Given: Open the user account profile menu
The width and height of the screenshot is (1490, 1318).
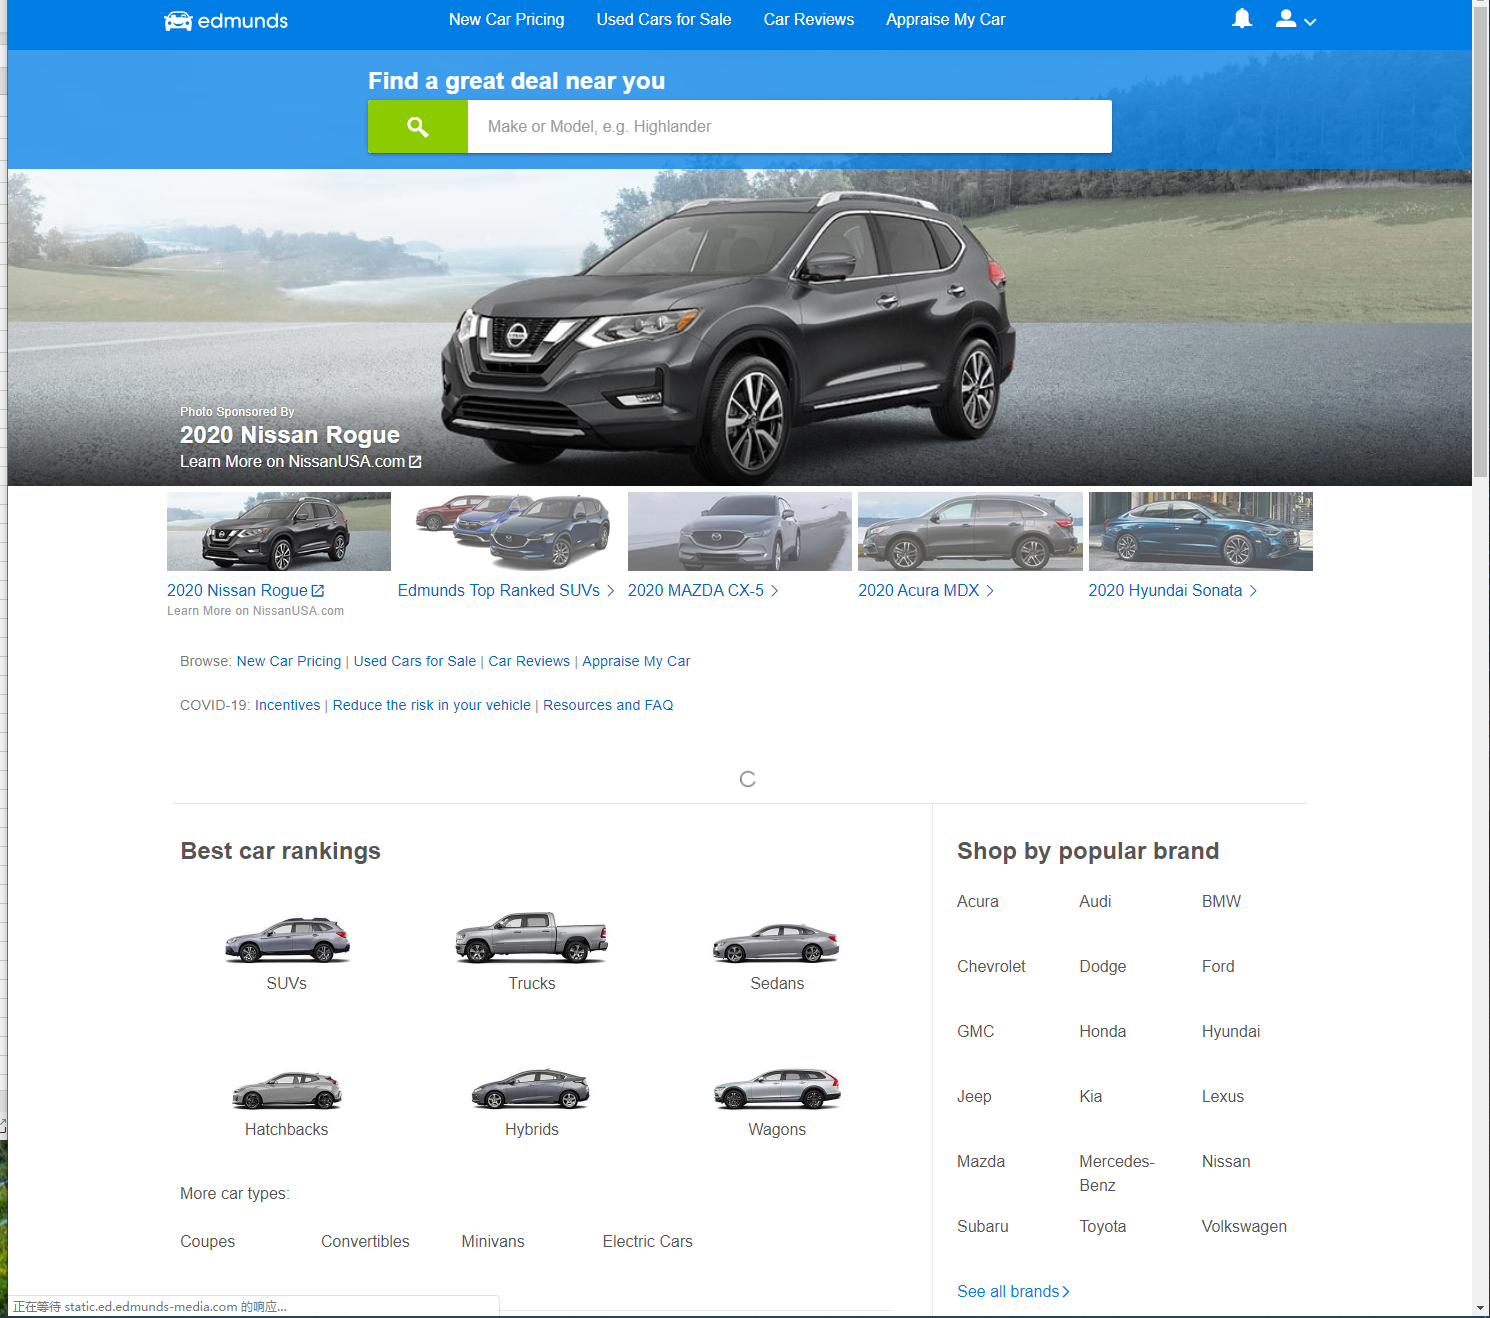Looking at the screenshot, I should pos(1296,19).
